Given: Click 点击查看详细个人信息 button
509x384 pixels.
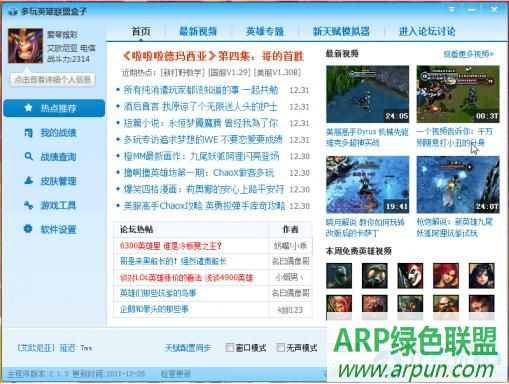Looking at the screenshot, I should click(x=53, y=80).
